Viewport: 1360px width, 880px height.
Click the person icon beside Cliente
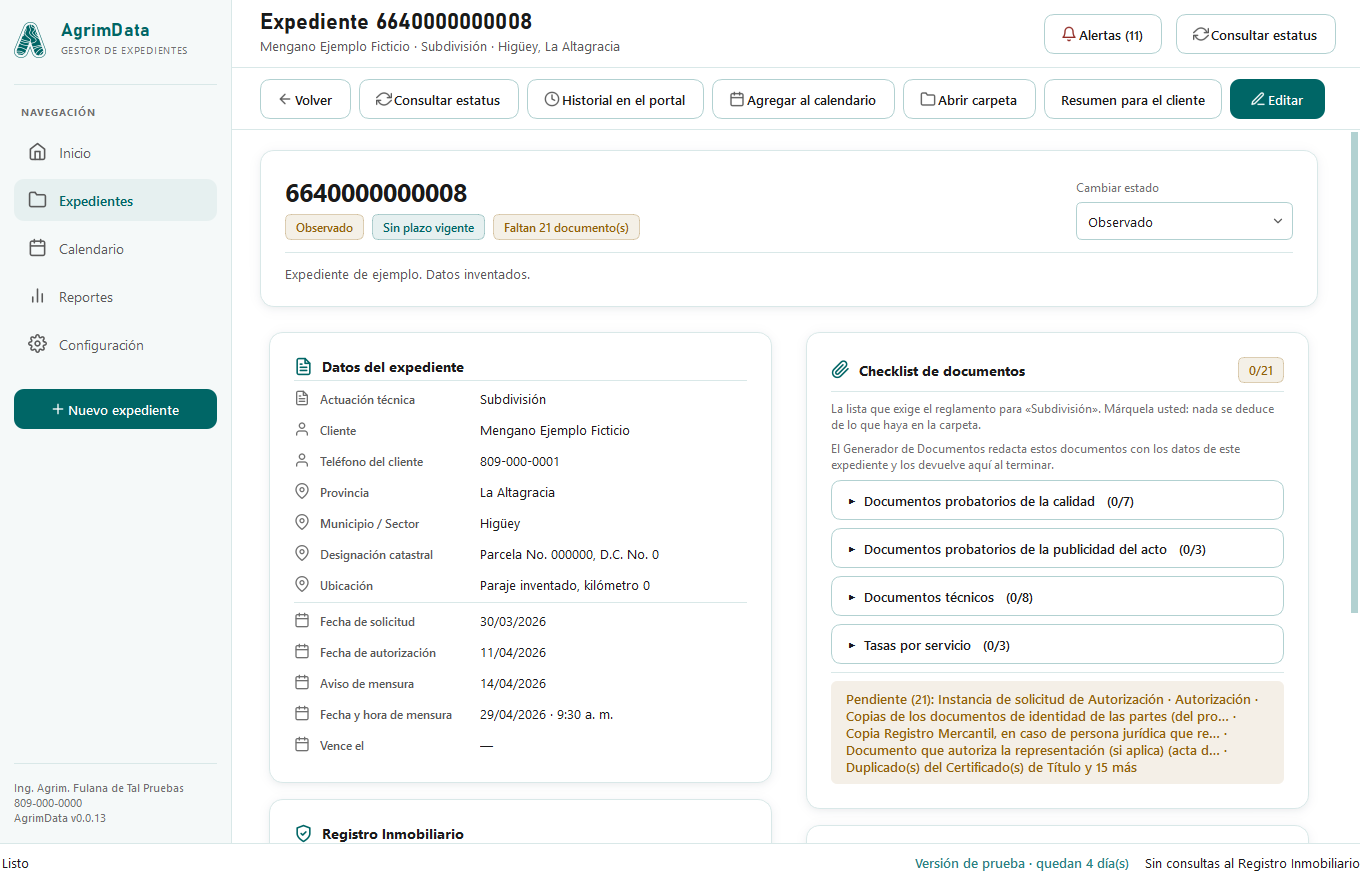point(302,430)
